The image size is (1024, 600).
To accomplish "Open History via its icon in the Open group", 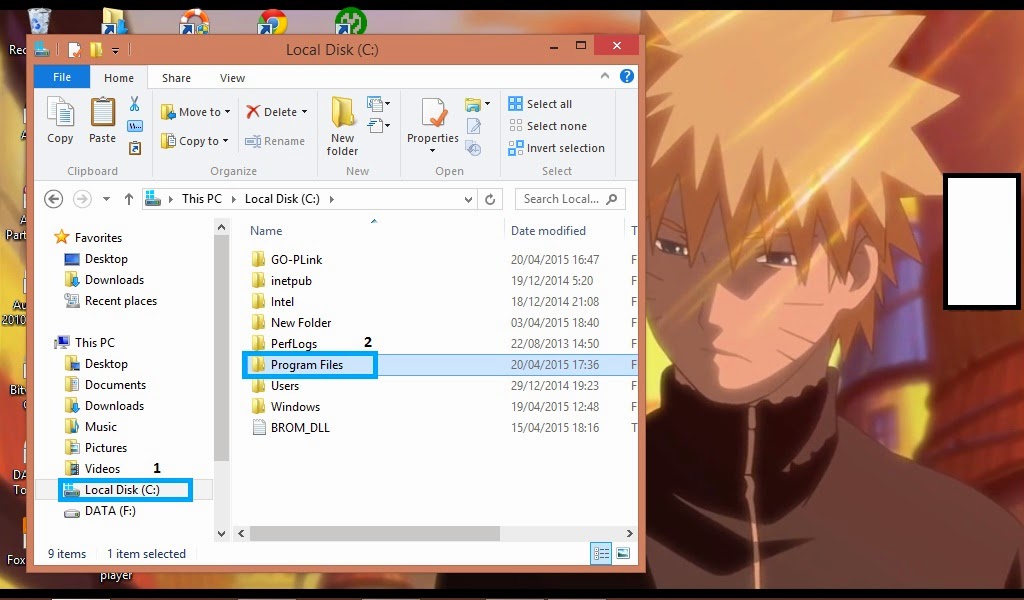I will pyautogui.click(x=472, y=148).
